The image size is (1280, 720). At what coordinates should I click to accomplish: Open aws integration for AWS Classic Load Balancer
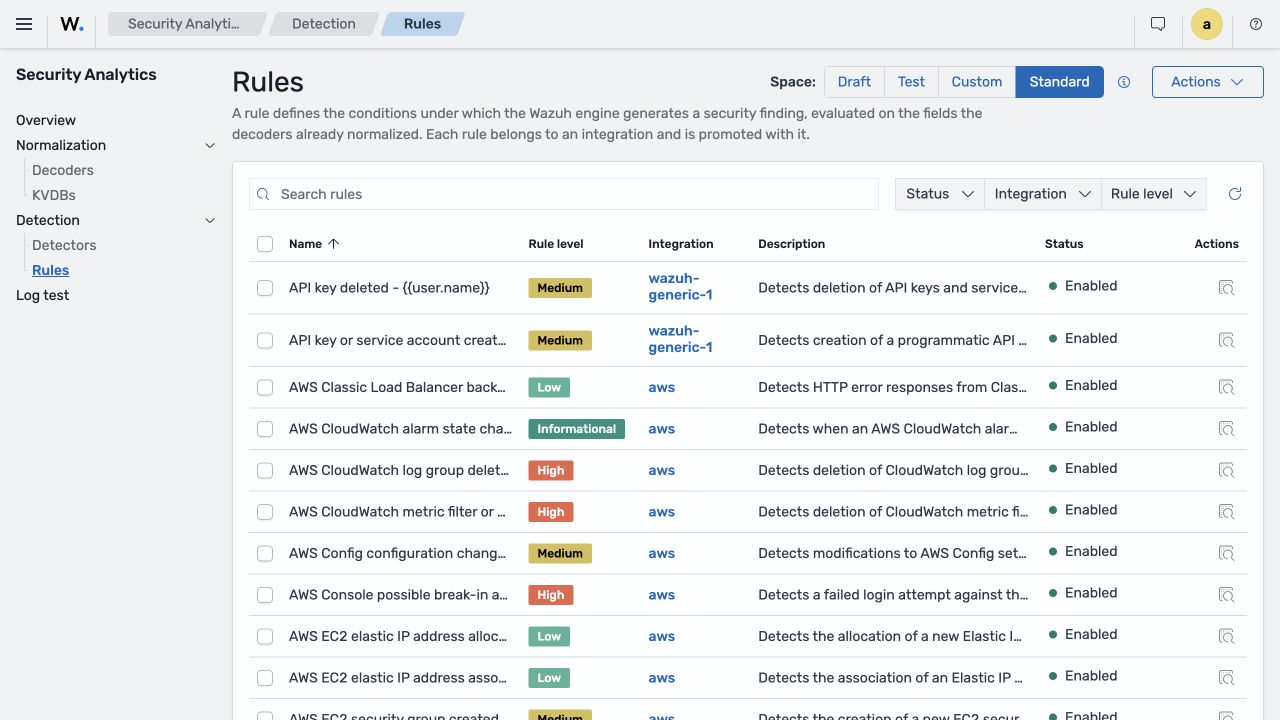click(x=662, y=387)
